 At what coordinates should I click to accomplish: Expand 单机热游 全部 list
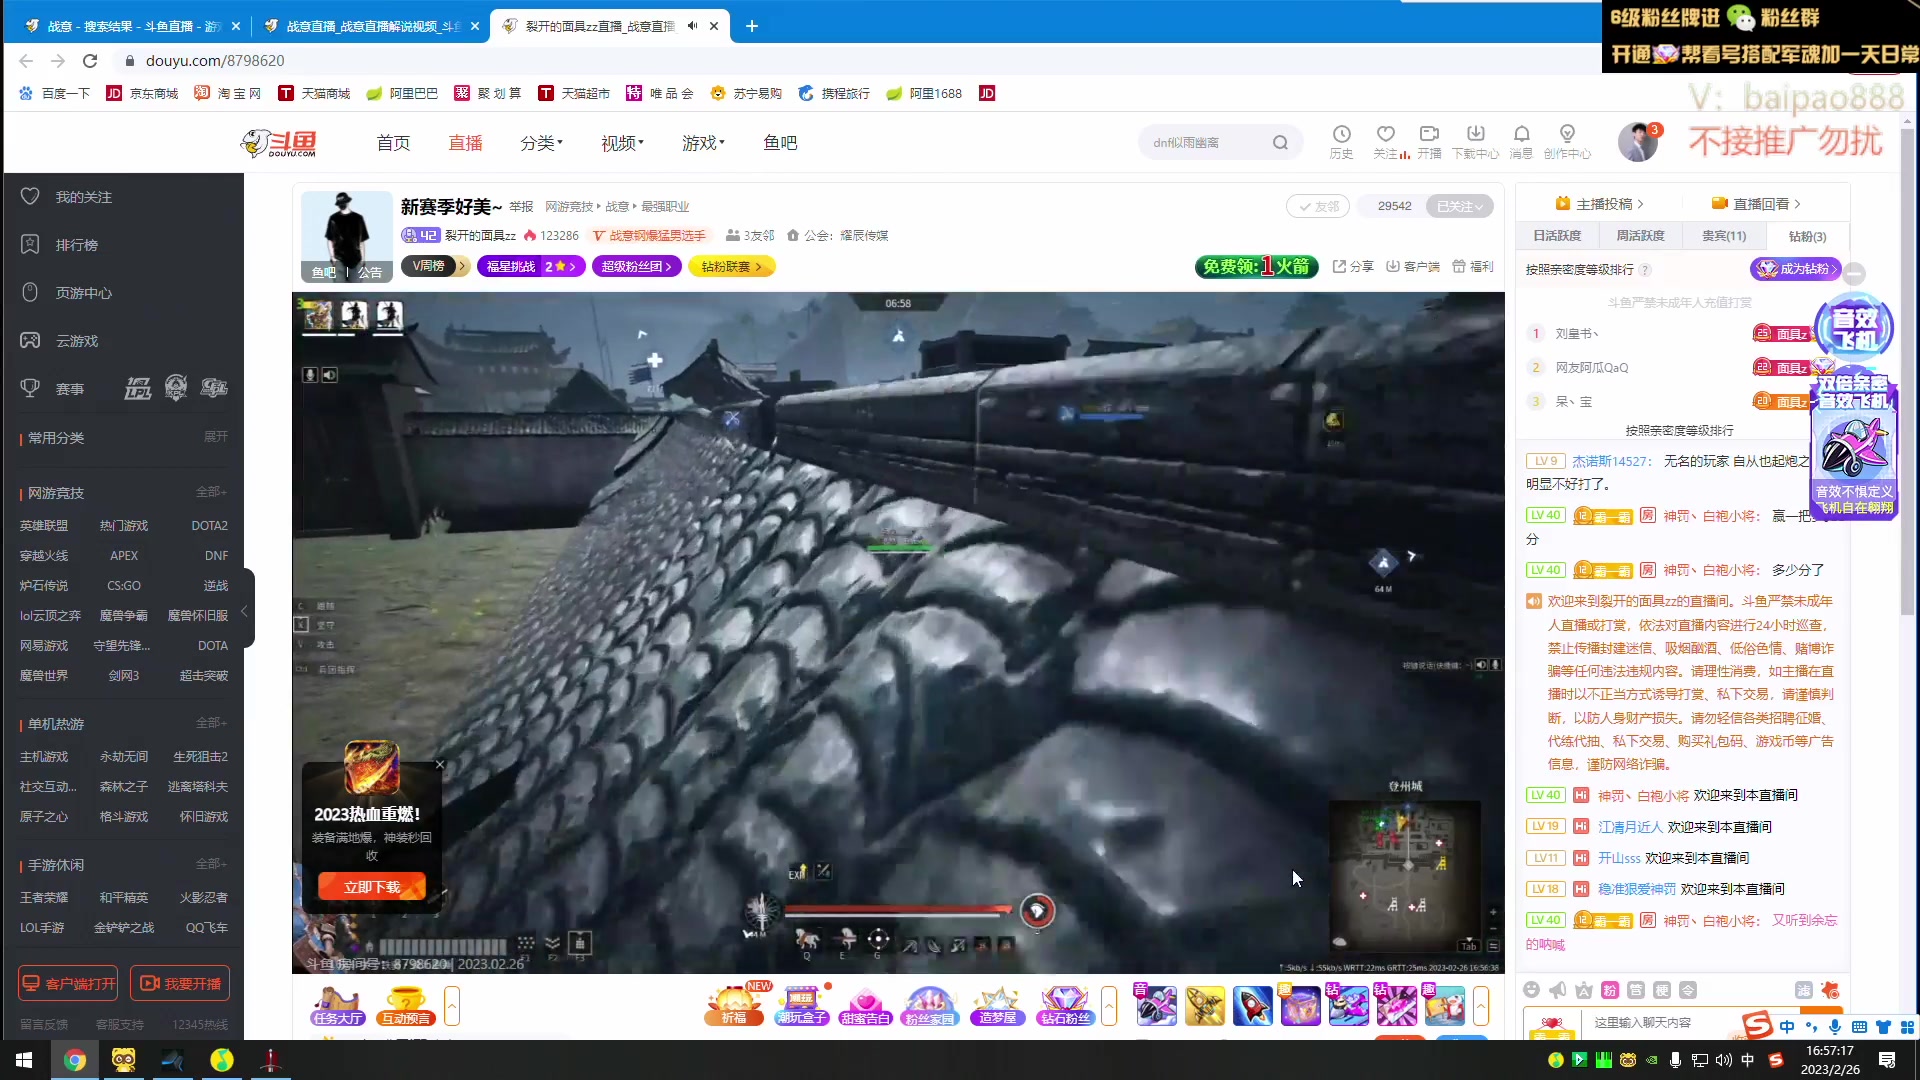[x=211, y=723]
